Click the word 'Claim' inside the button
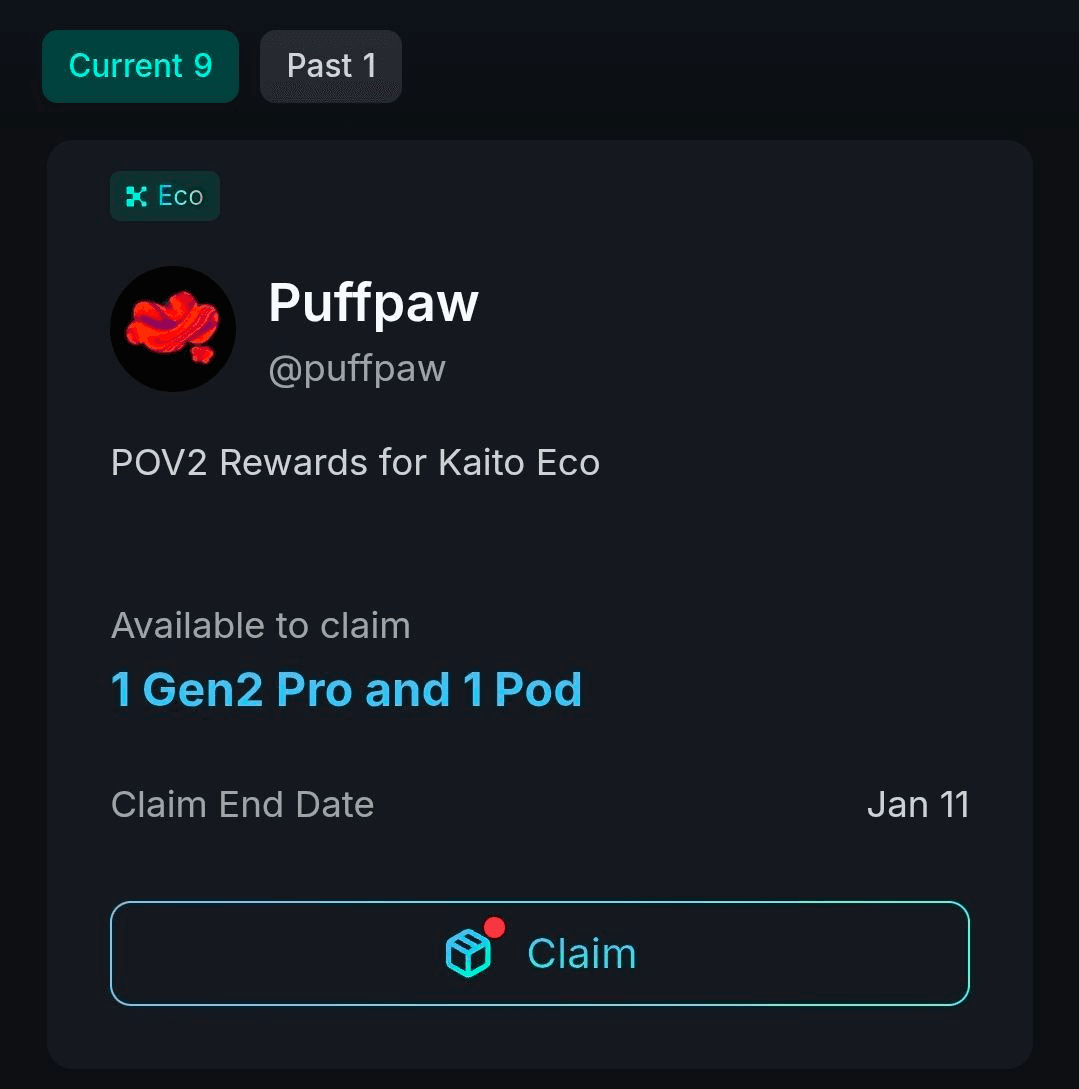 tap(581, 954)
